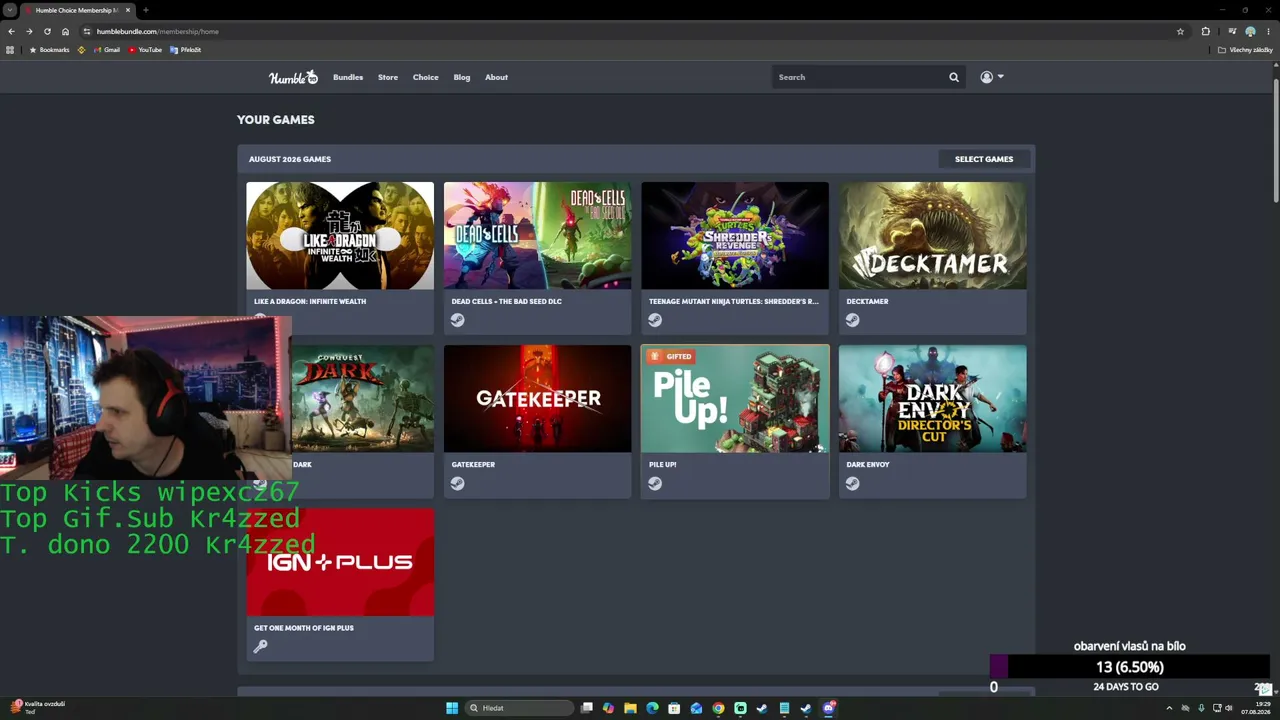Open the Blog menu item
This screenshot has height=720, width=1280.
point(462,77)
